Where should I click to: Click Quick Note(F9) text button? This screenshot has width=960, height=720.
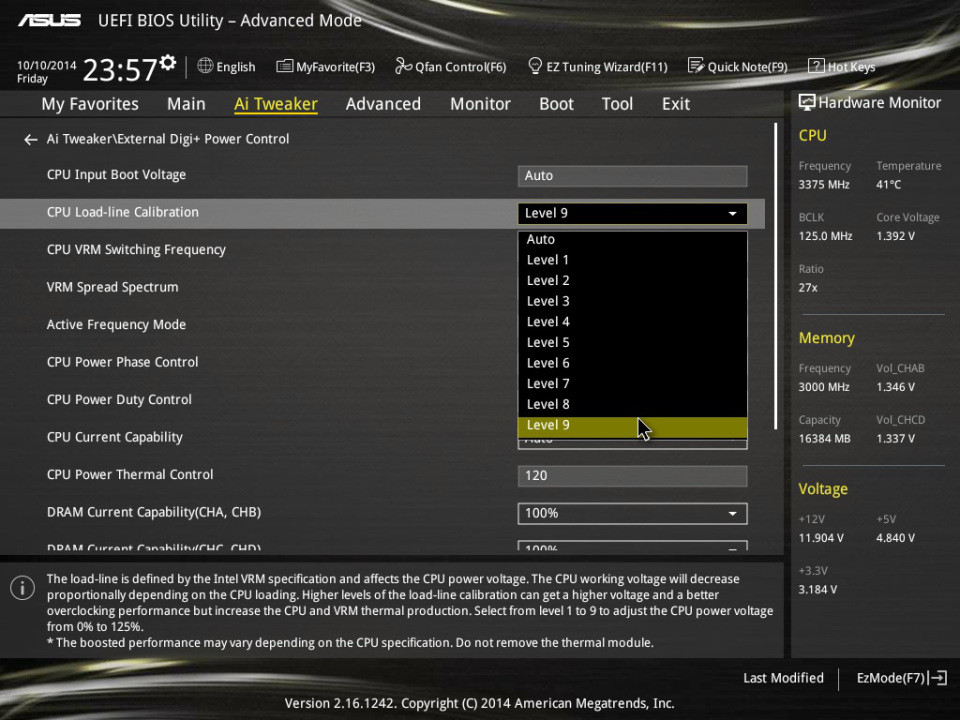coord(748,67)
